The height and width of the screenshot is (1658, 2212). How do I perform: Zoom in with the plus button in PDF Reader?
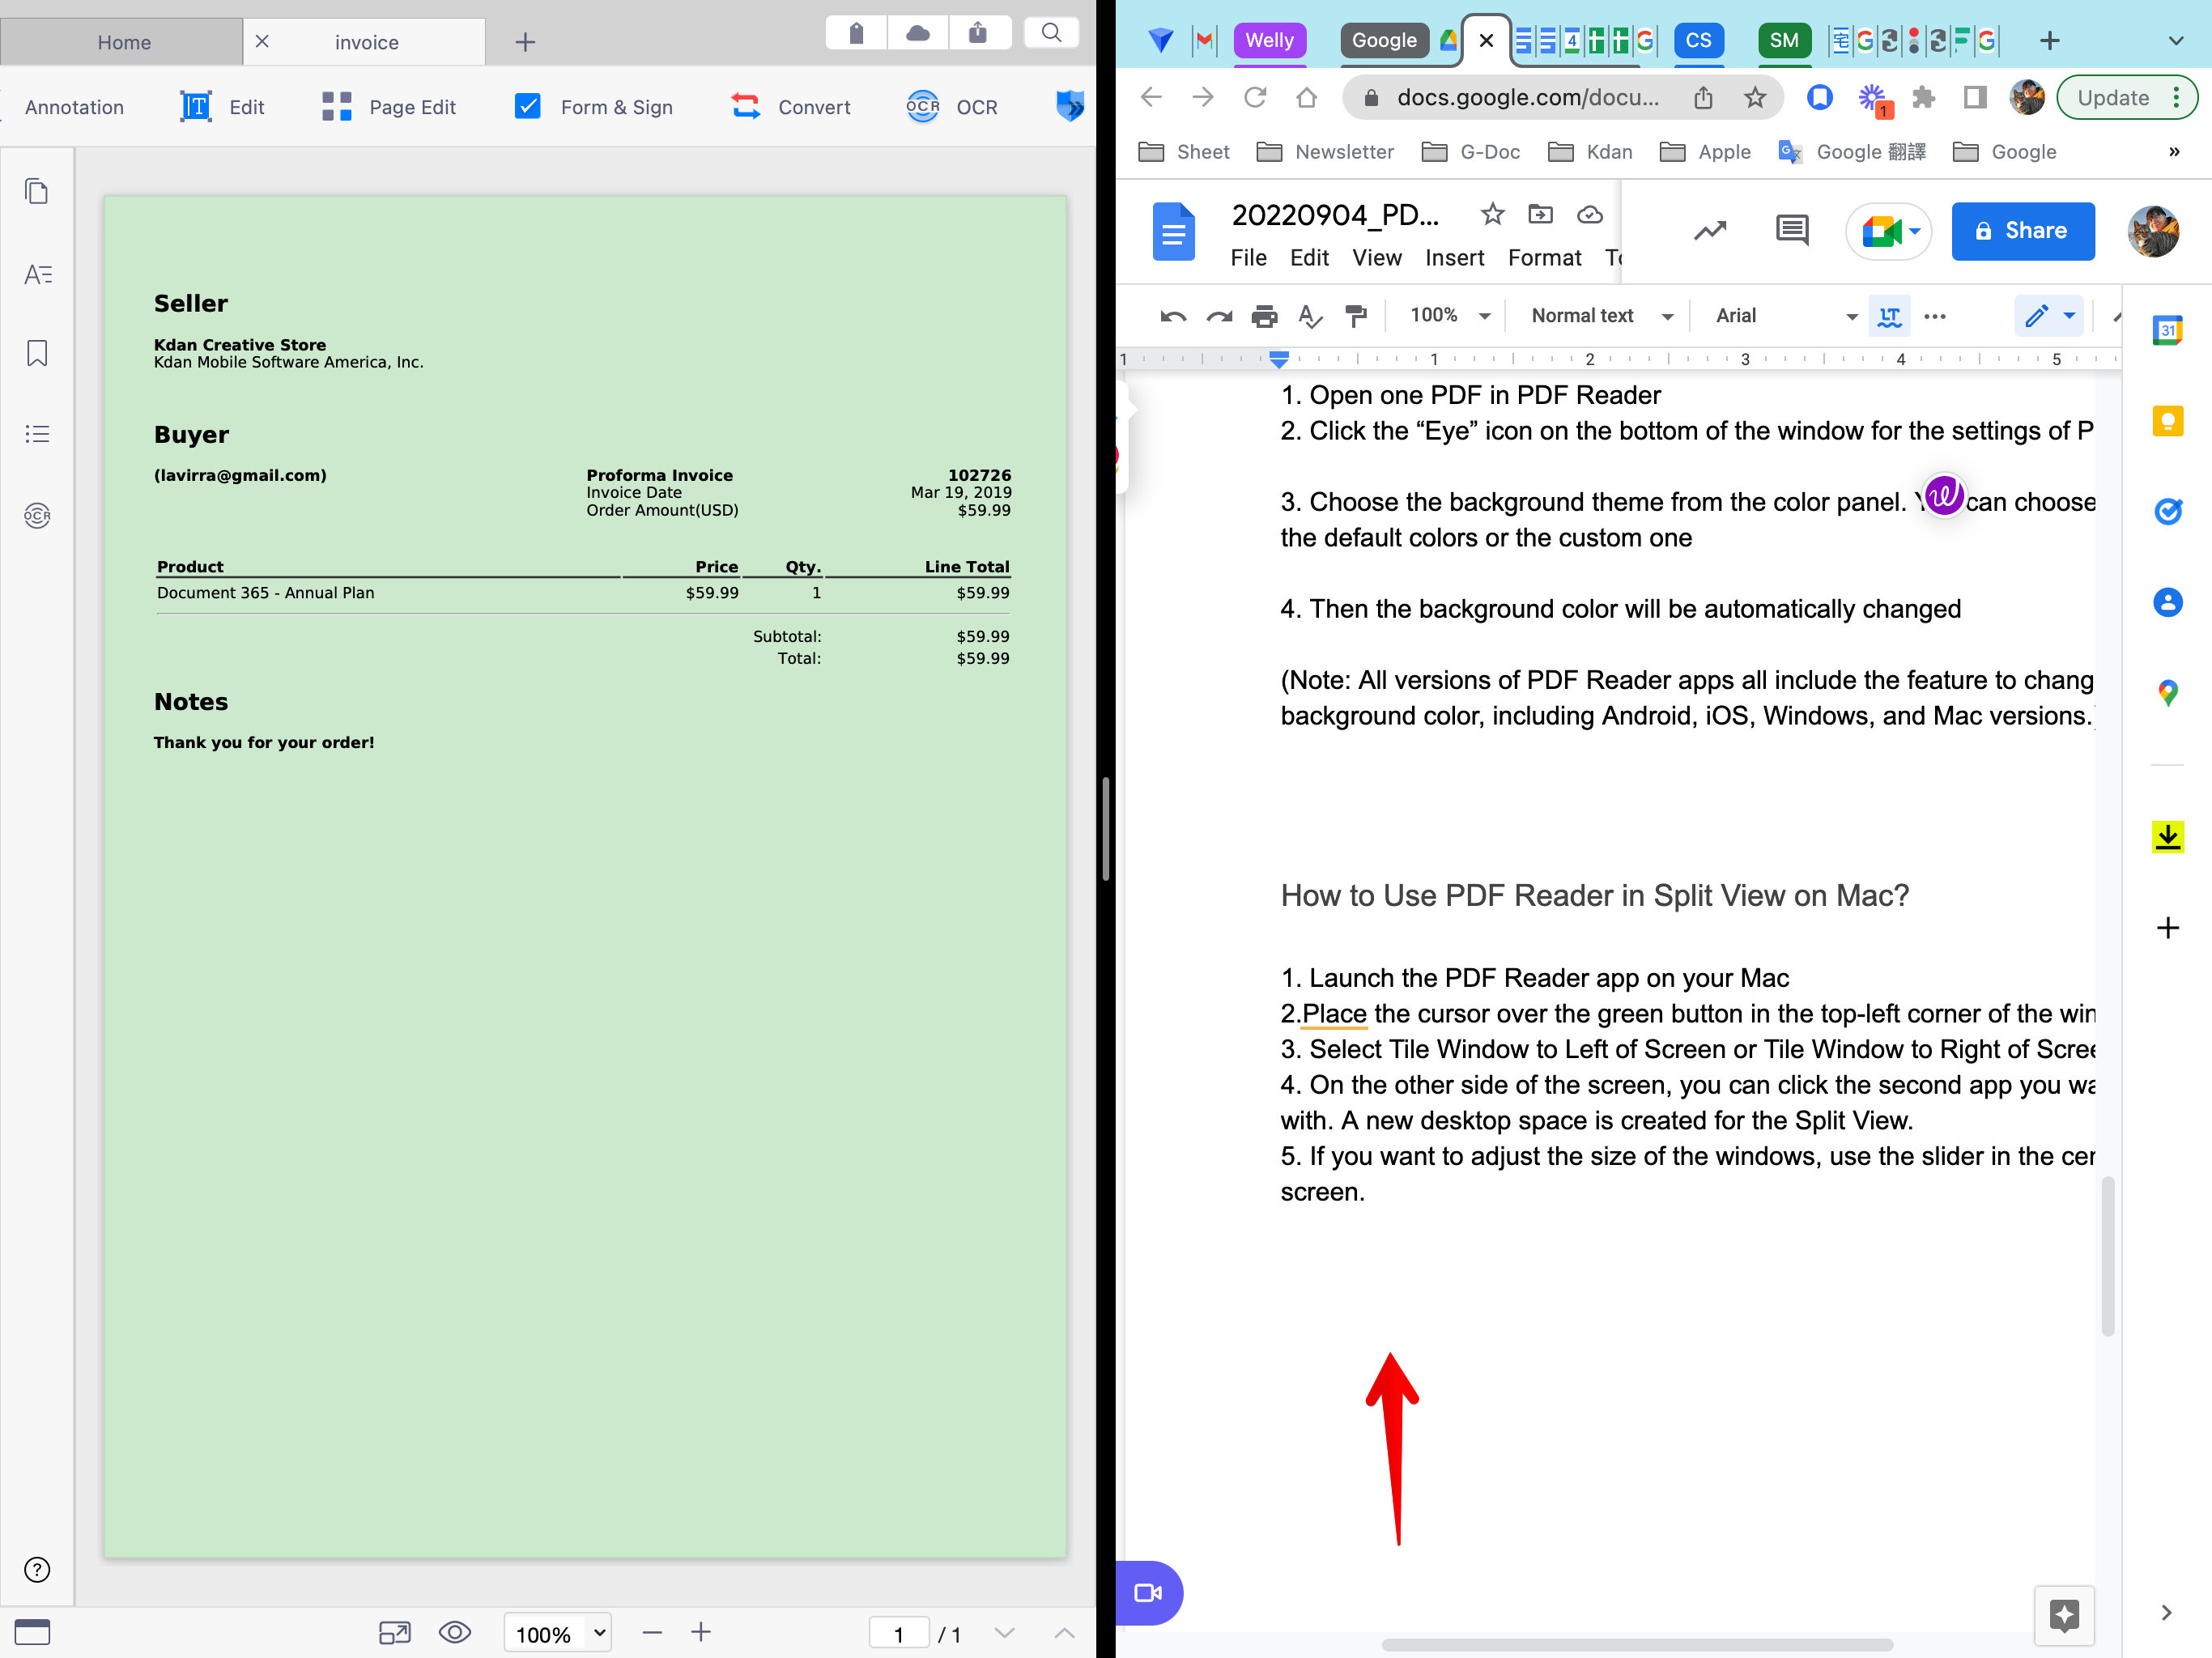(701, 1632)
